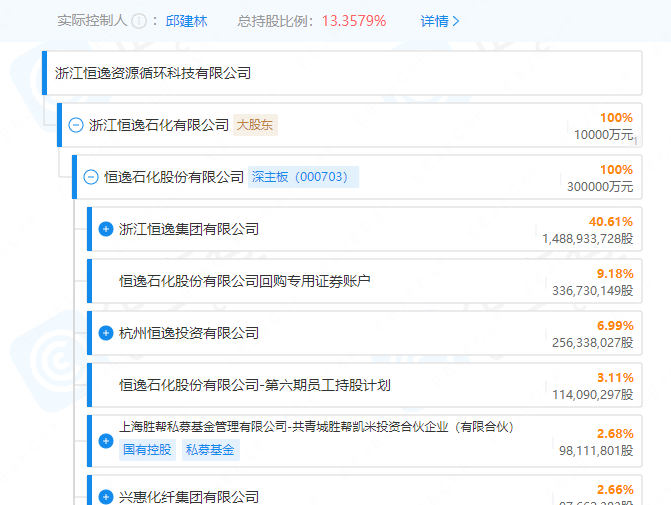Click the 深主板 (000703) stock tag
This screenshot has width=671, height=505.
click(303, 177)
